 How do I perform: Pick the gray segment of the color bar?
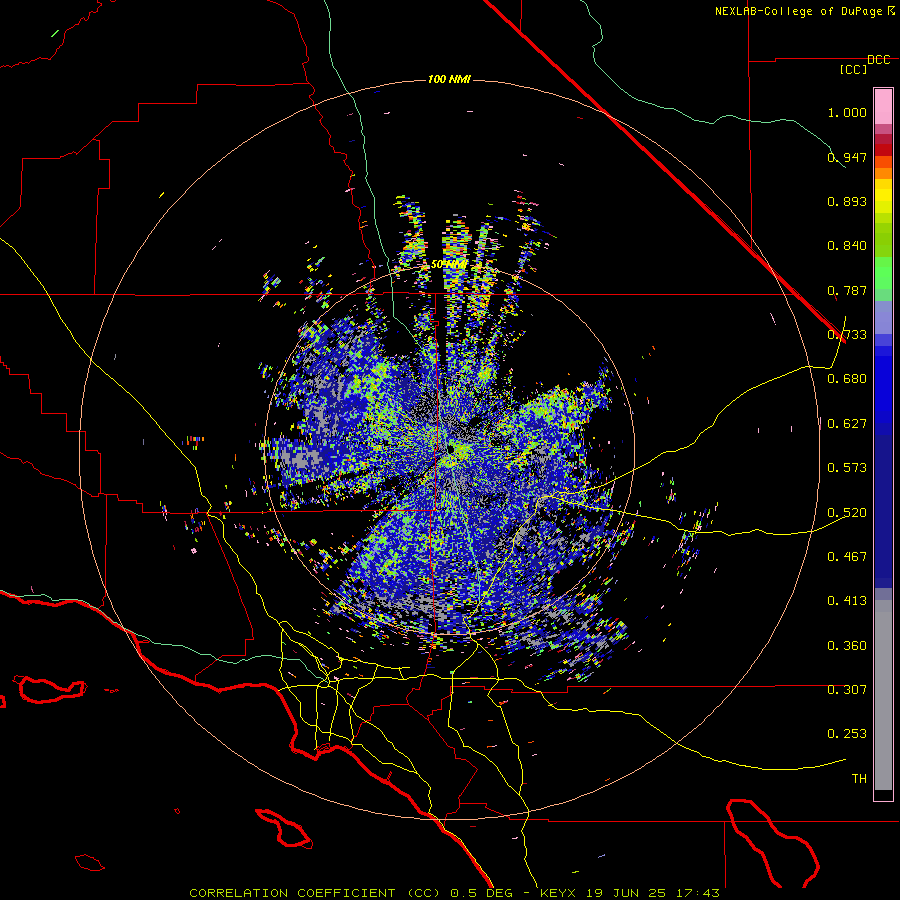(x=883, y=695)
